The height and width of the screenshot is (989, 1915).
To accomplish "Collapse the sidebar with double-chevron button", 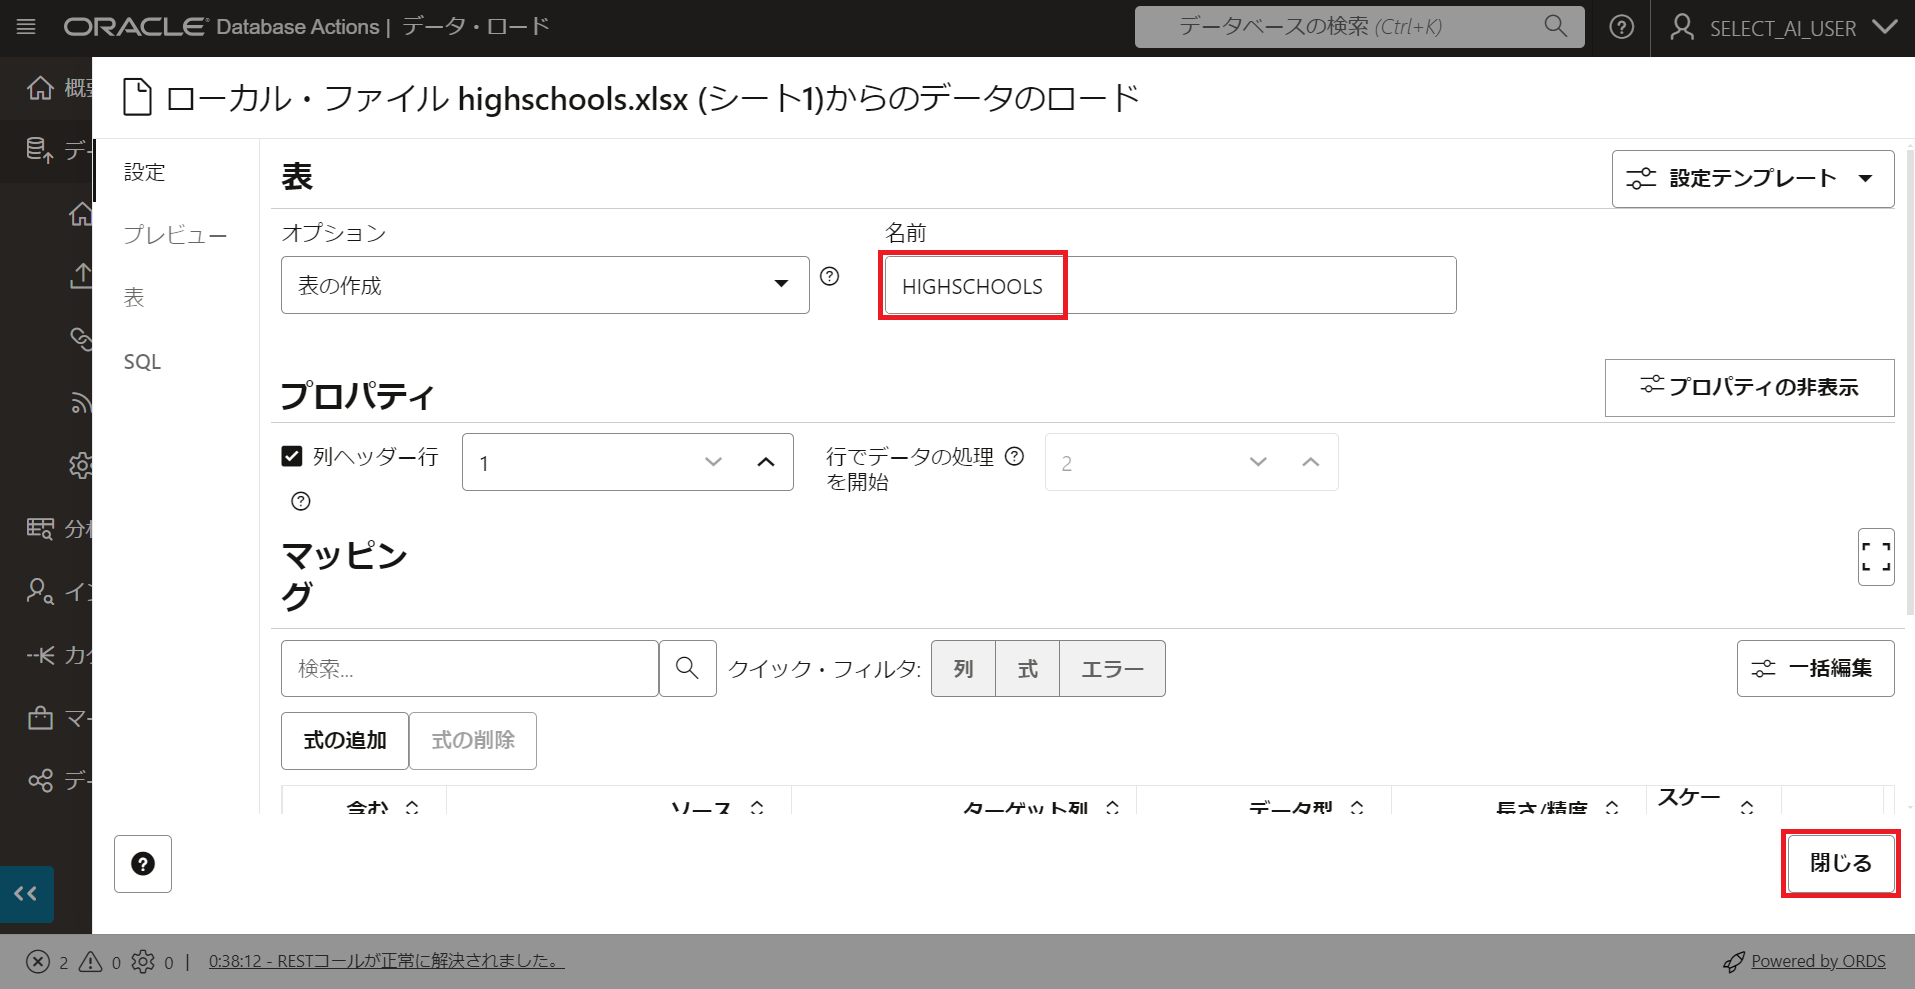I will coord(26,893).
